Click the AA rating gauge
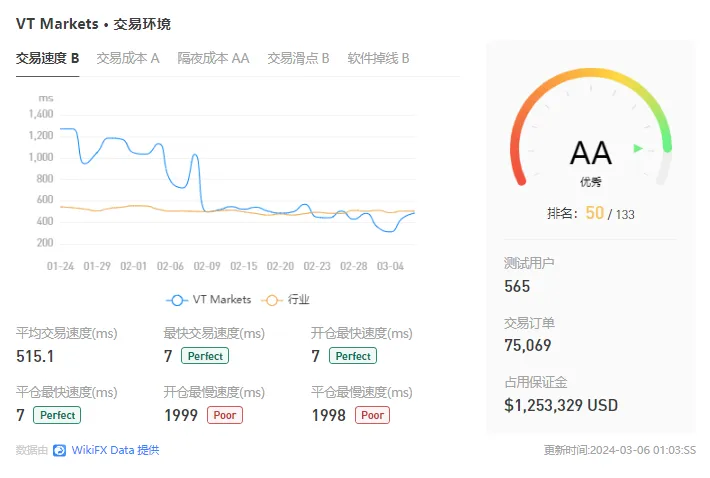 pyautogui.click(x=590, y=129)
